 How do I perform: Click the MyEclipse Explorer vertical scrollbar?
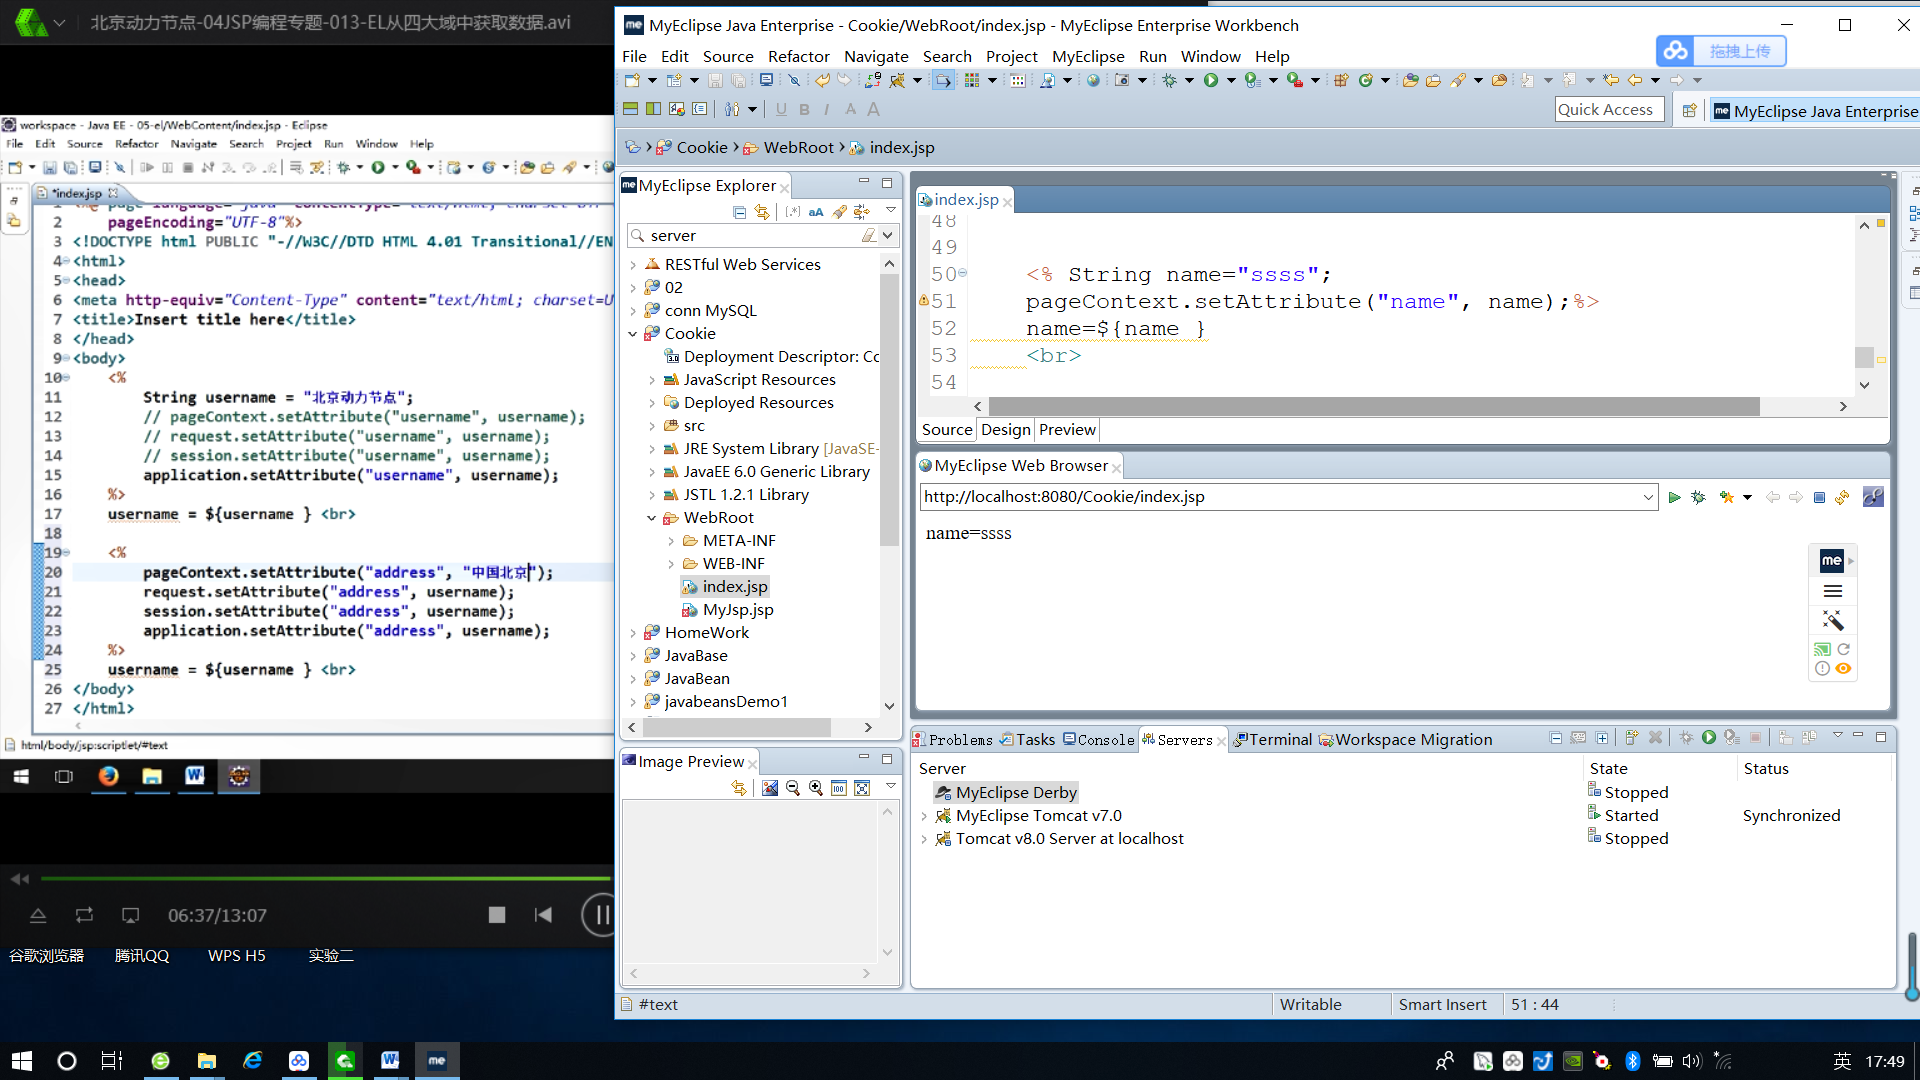point(888,410)
